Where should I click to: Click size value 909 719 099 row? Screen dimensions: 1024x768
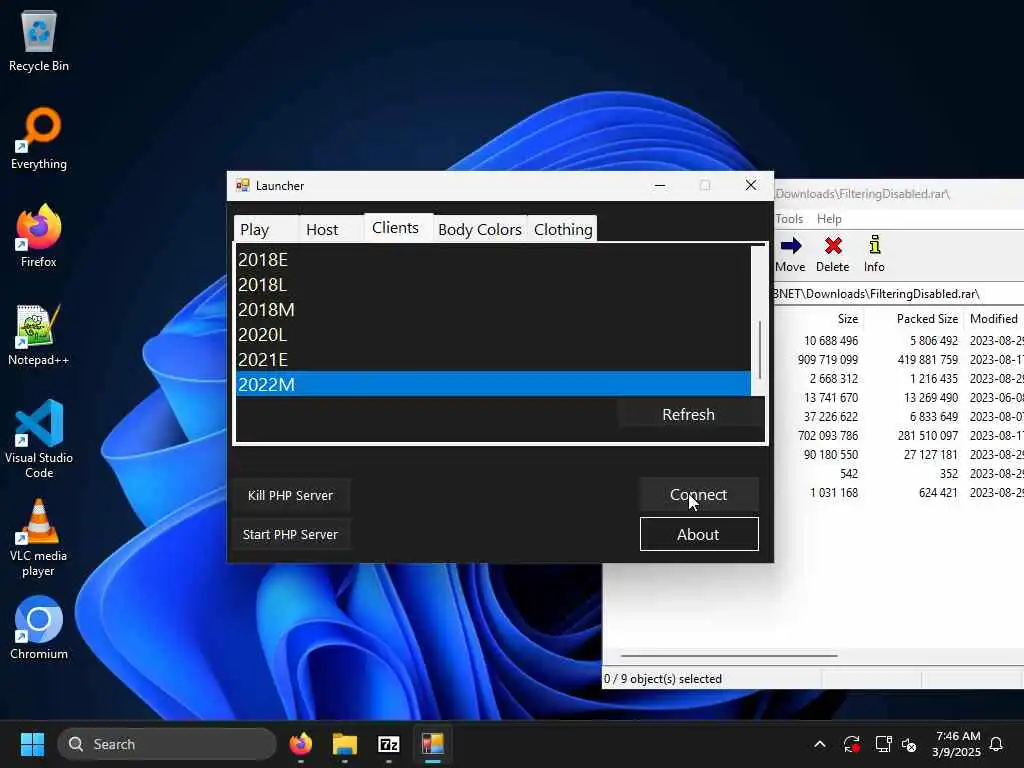tap(828, 360)
